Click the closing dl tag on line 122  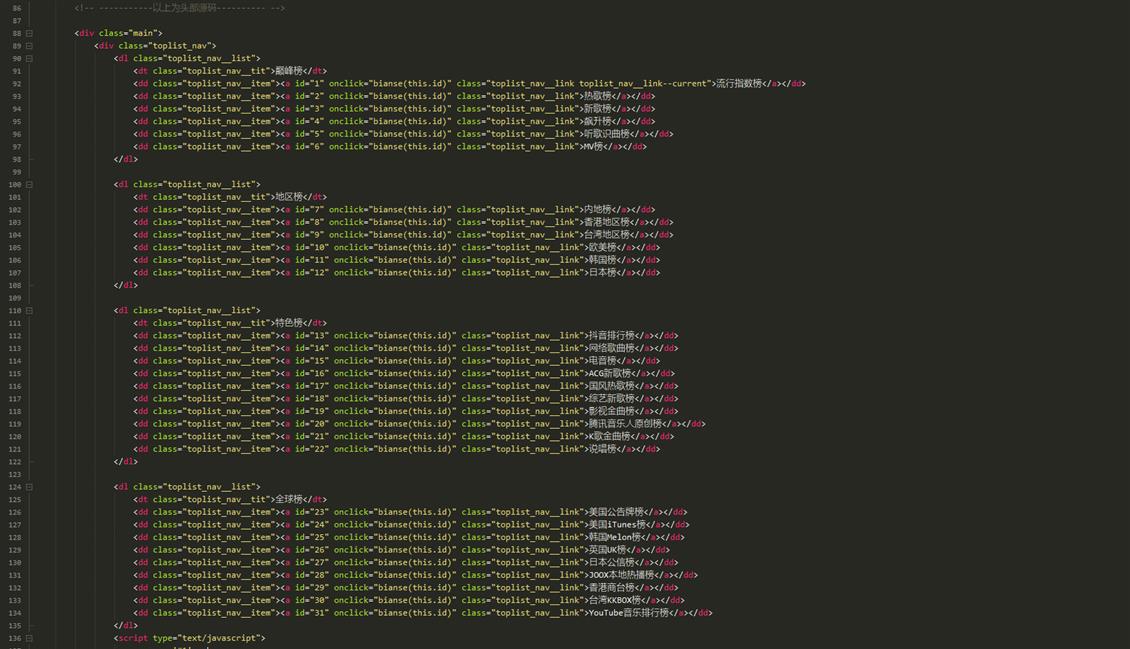(x=125, y=462)
